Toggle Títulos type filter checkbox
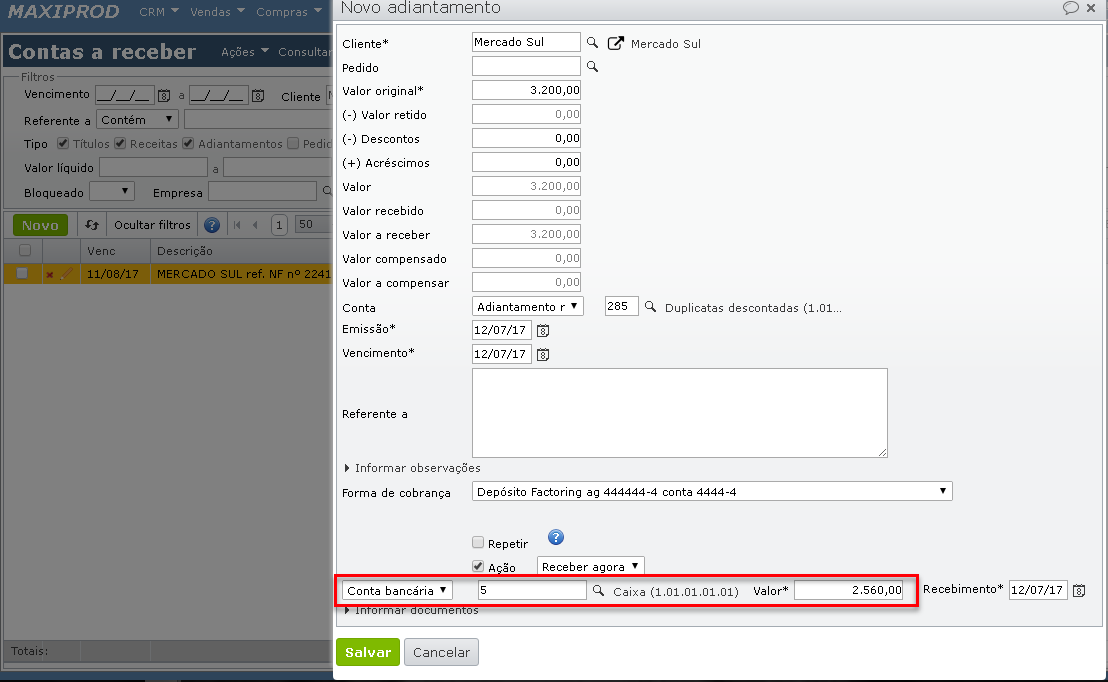Image resolution: width=1108 pixels, height=682 pixels. (63, 143)
